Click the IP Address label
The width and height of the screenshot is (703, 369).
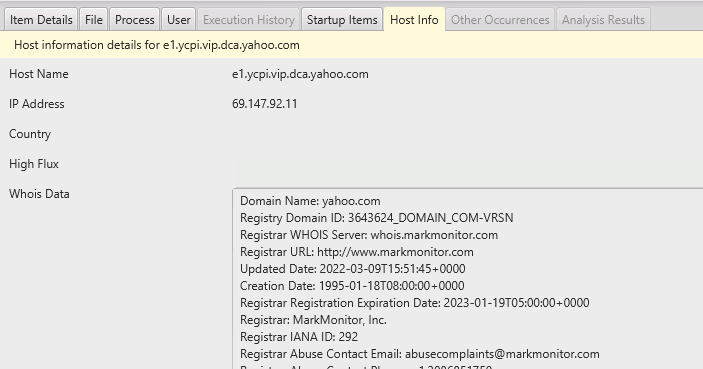tap(37, 104)
